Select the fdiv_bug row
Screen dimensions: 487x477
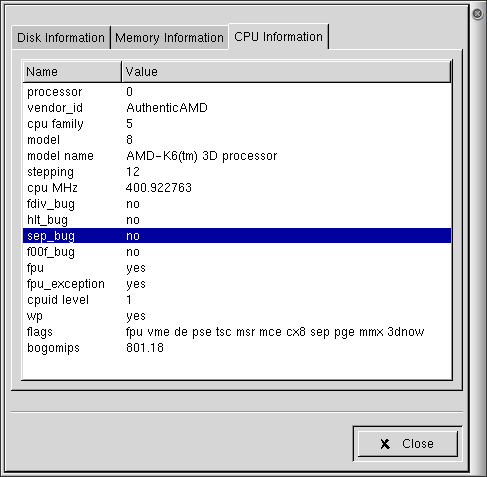tap(237, 204)
